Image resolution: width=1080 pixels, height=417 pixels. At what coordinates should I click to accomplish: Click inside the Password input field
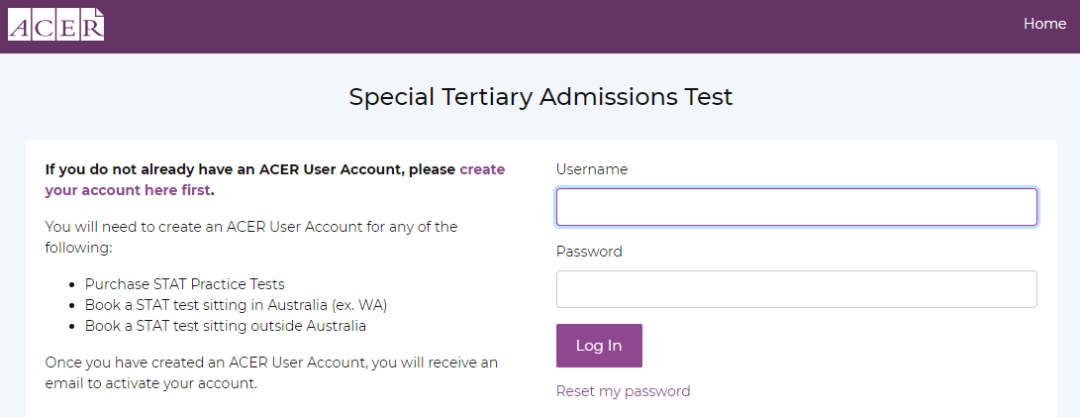point(796,289)
